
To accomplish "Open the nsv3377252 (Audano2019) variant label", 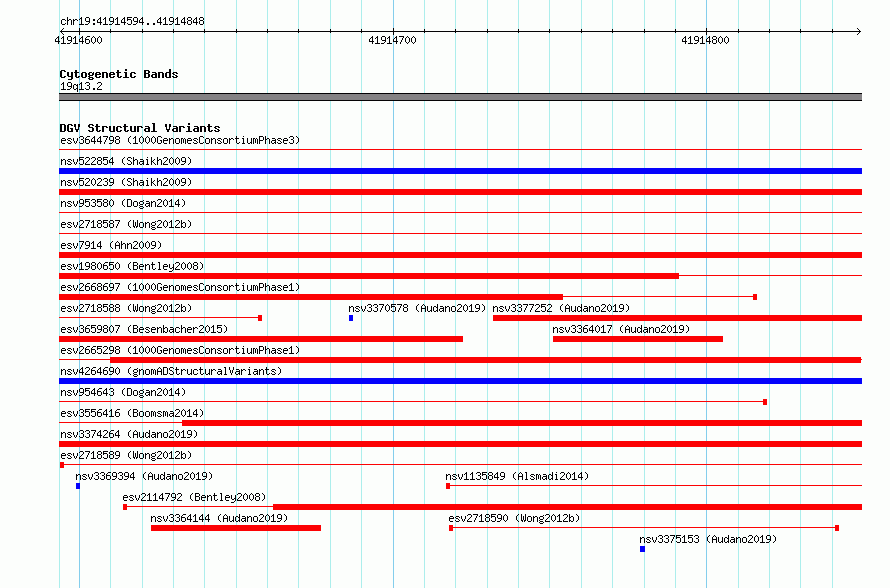I will [561, 308].
